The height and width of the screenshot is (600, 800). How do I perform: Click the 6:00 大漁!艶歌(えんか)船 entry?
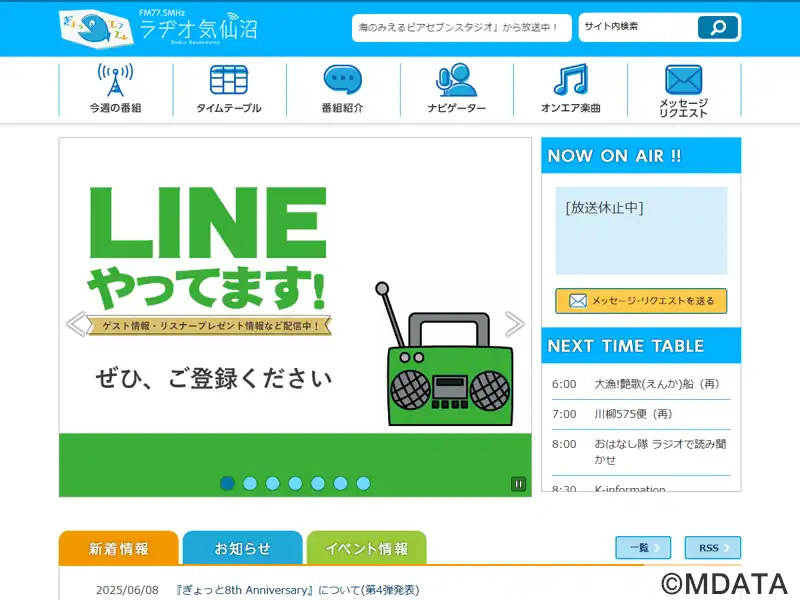(641, 384)
